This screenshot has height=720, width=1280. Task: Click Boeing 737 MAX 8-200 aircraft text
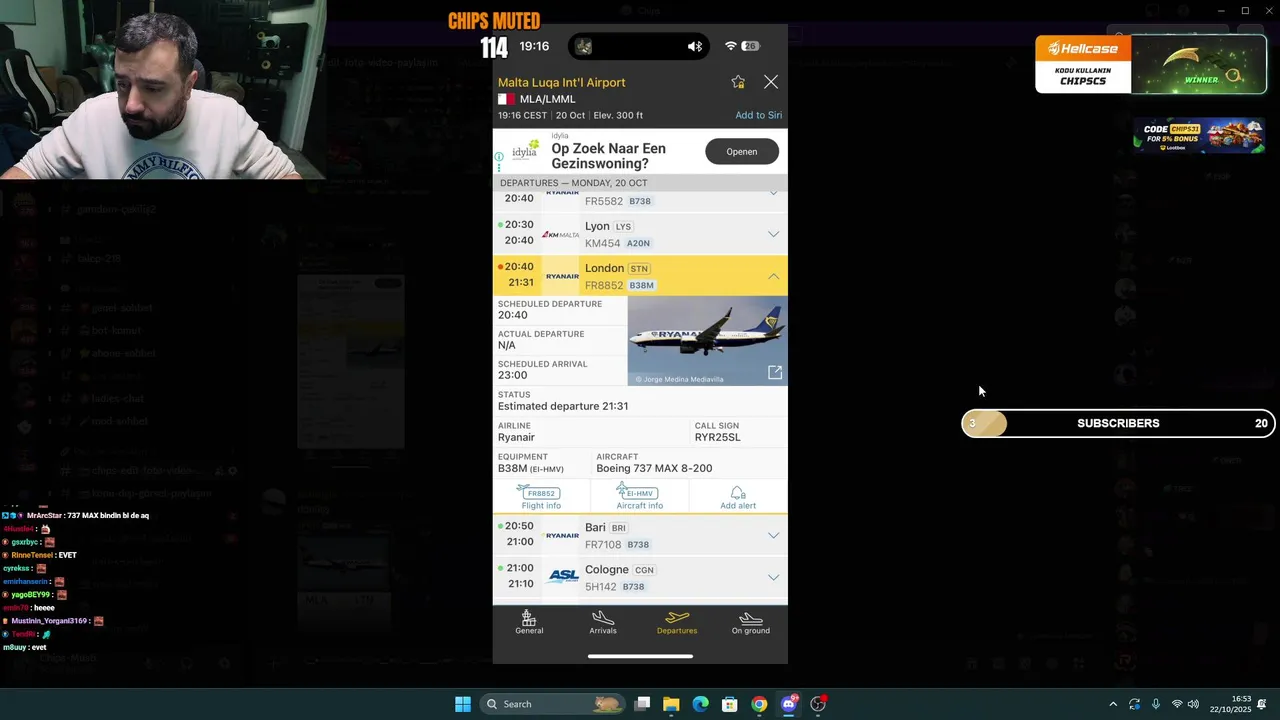(654, 468)
